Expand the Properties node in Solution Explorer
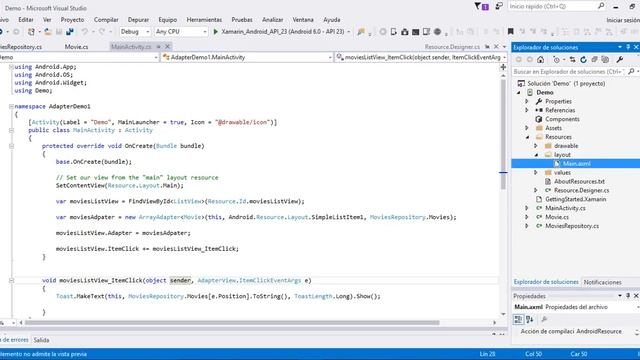 (527, 101)
